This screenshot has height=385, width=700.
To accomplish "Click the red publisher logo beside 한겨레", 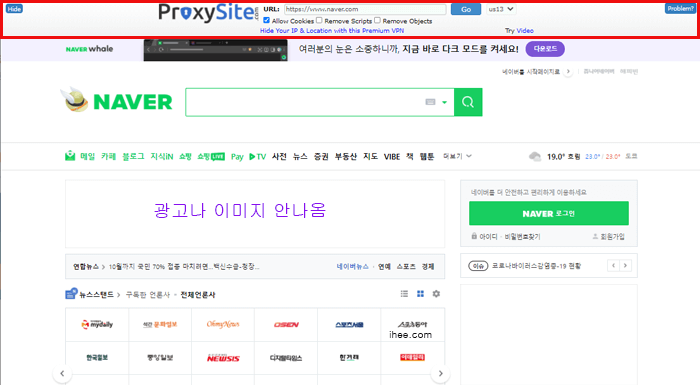I will (412, 357).
